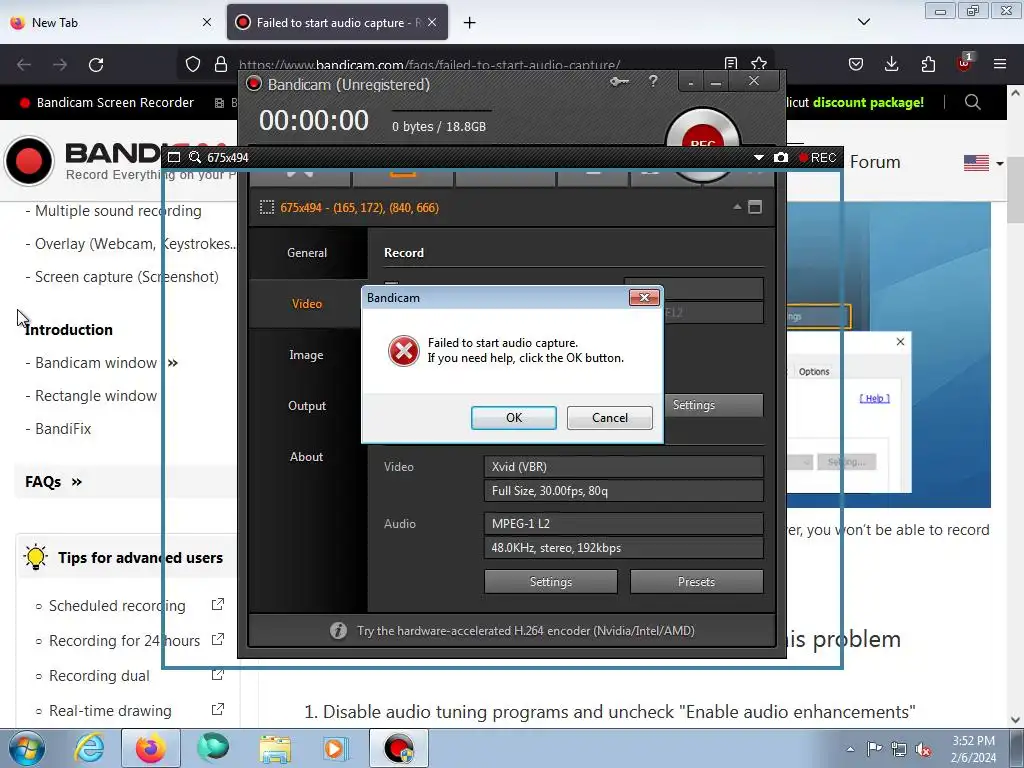Close the New Tab browser tab

click(x=207, y=22)
